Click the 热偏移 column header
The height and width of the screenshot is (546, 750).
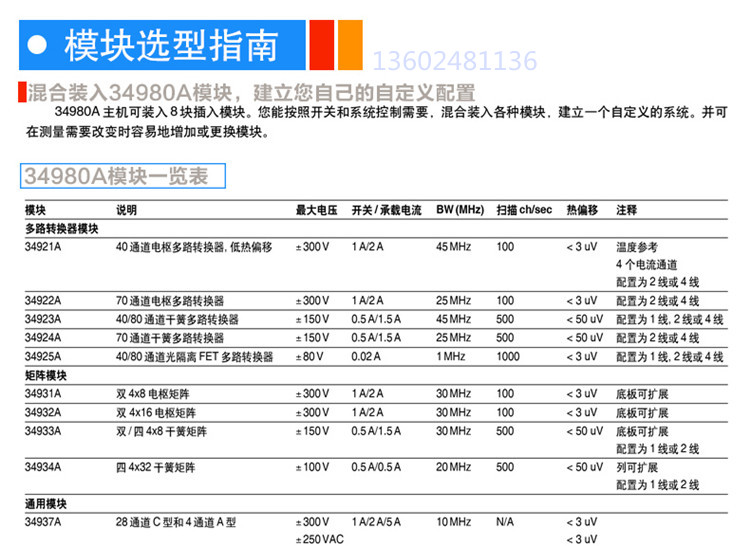[582, 210]
